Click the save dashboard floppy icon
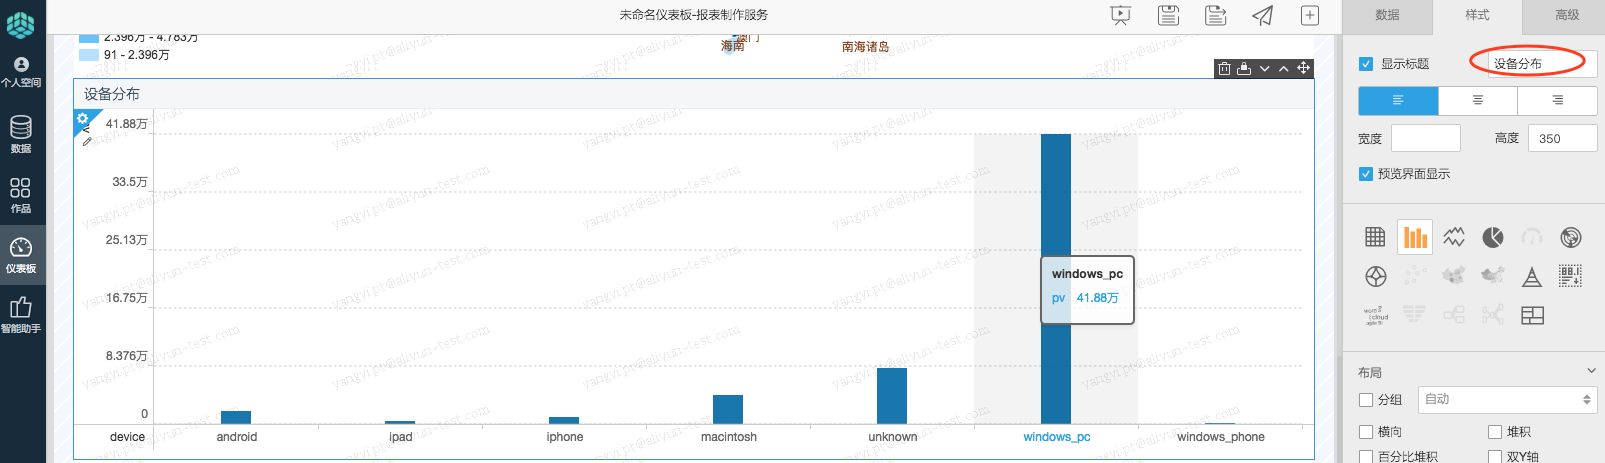Screen dimensions: 1605x463 tap(1168, 15)
